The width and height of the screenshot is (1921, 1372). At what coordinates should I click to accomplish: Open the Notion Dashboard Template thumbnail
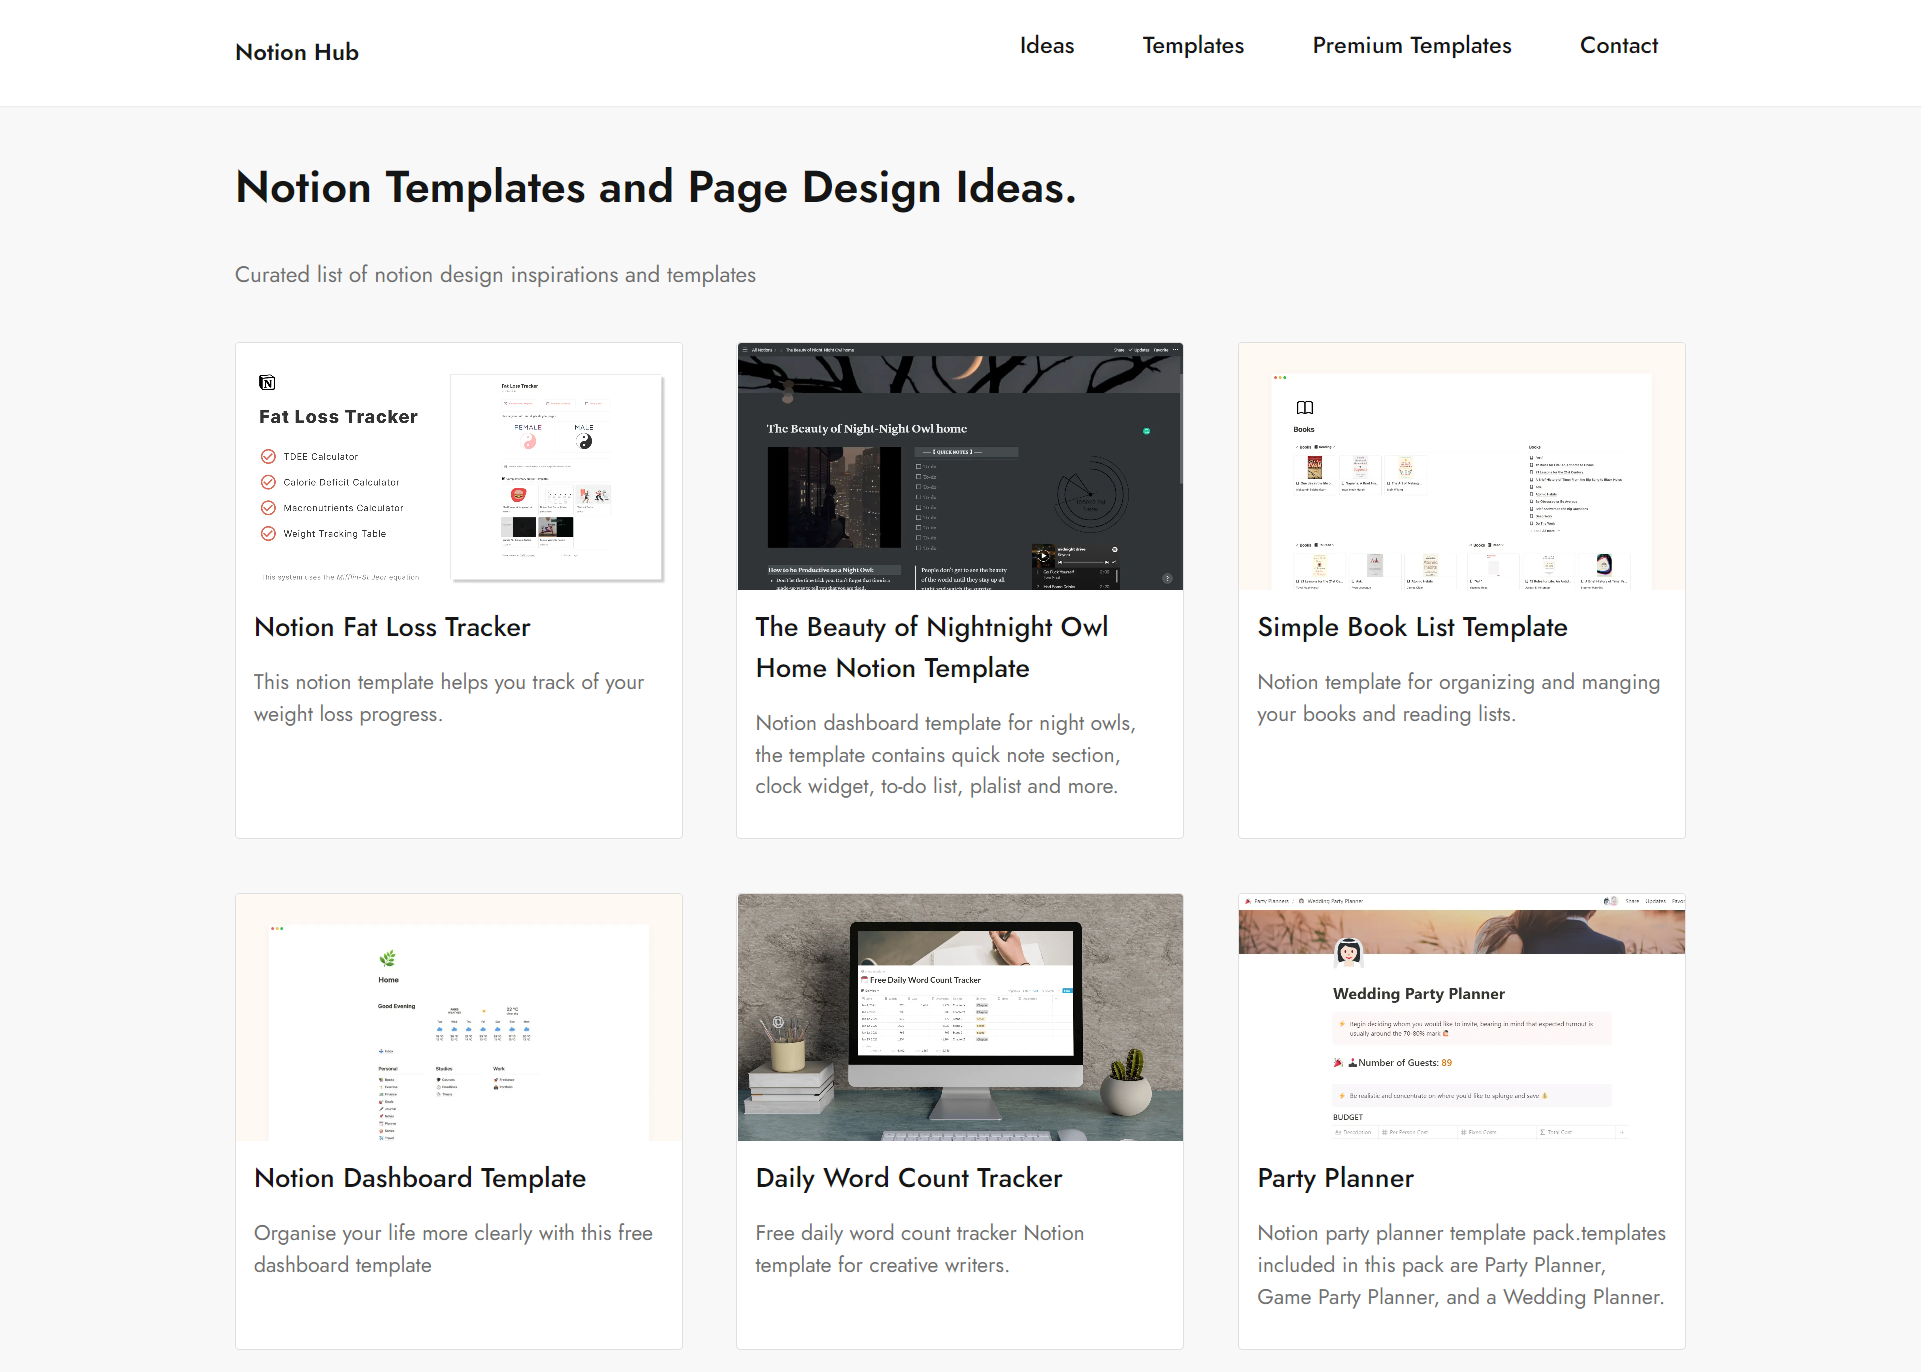pos(459,1018)
